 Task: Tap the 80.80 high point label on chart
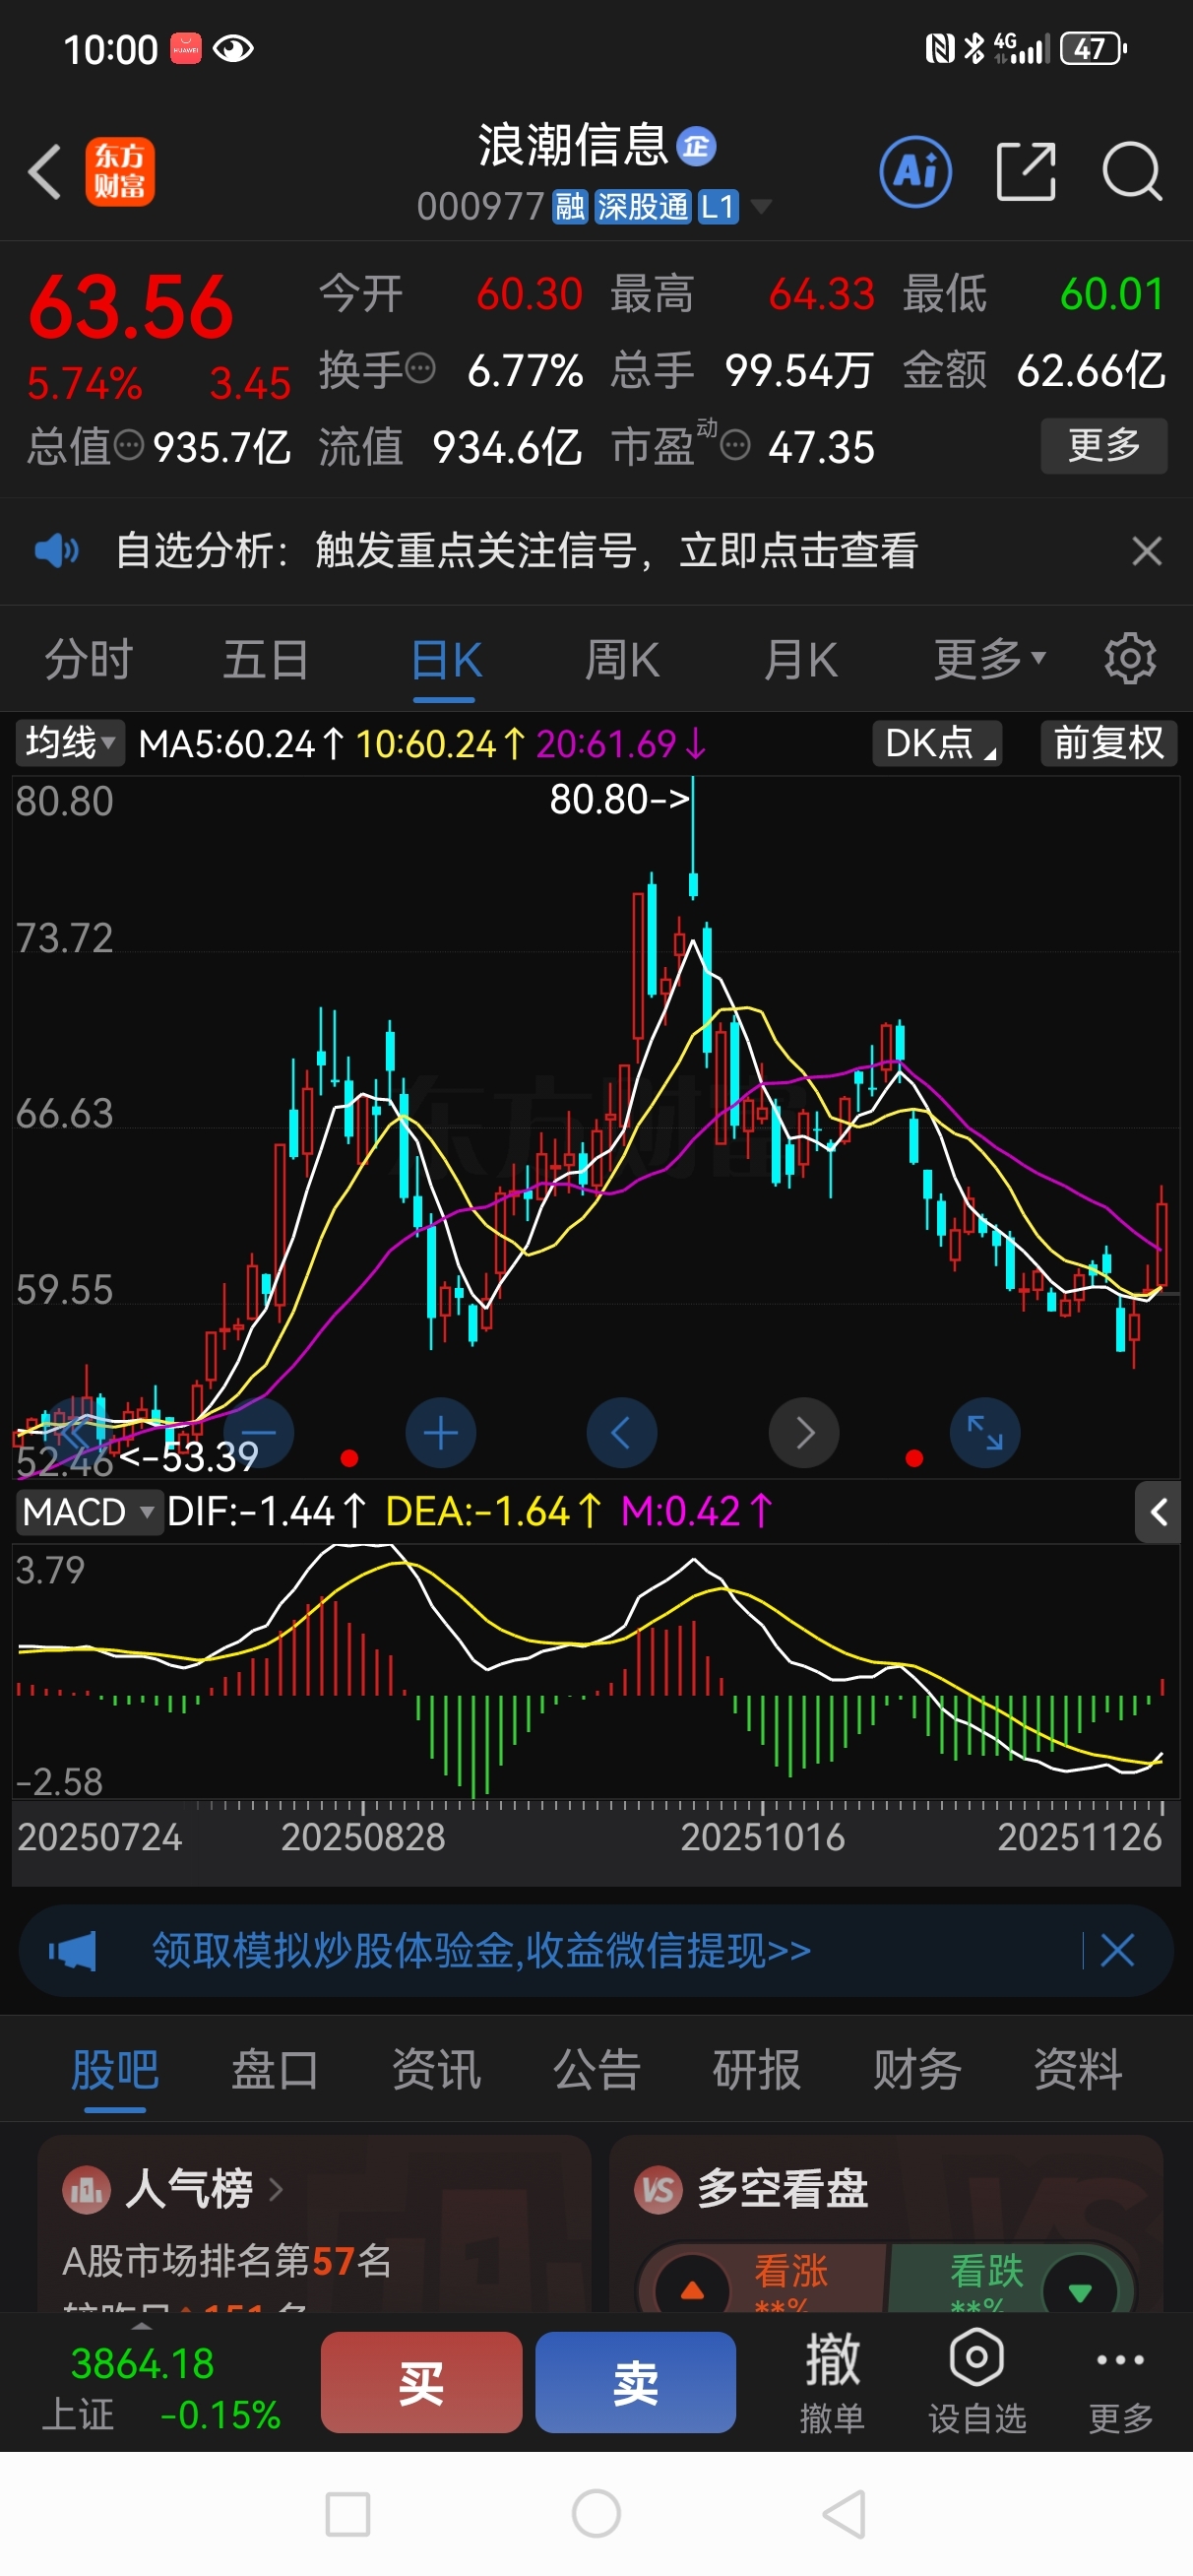click(x=619, y=799)
